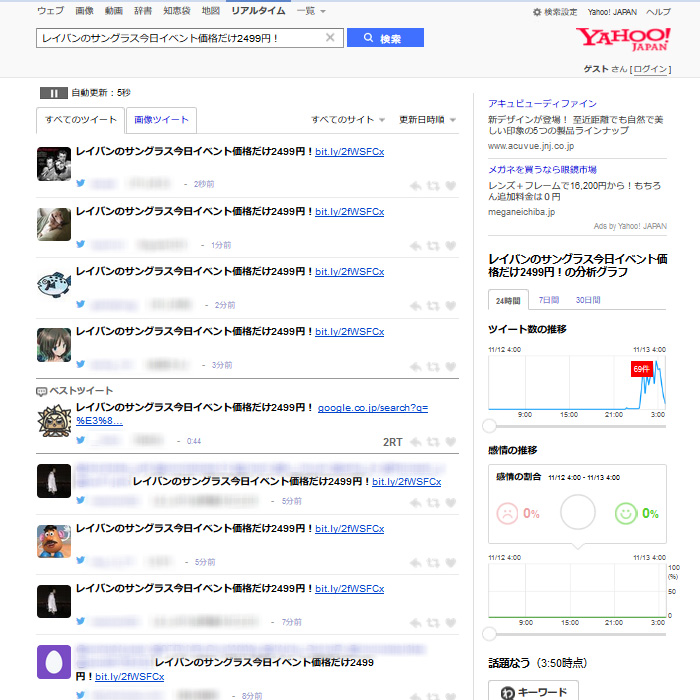The width and height of the screenshot is (700, 700).
Task: Open the ログイン login link
Action: [x=651, y=69]
